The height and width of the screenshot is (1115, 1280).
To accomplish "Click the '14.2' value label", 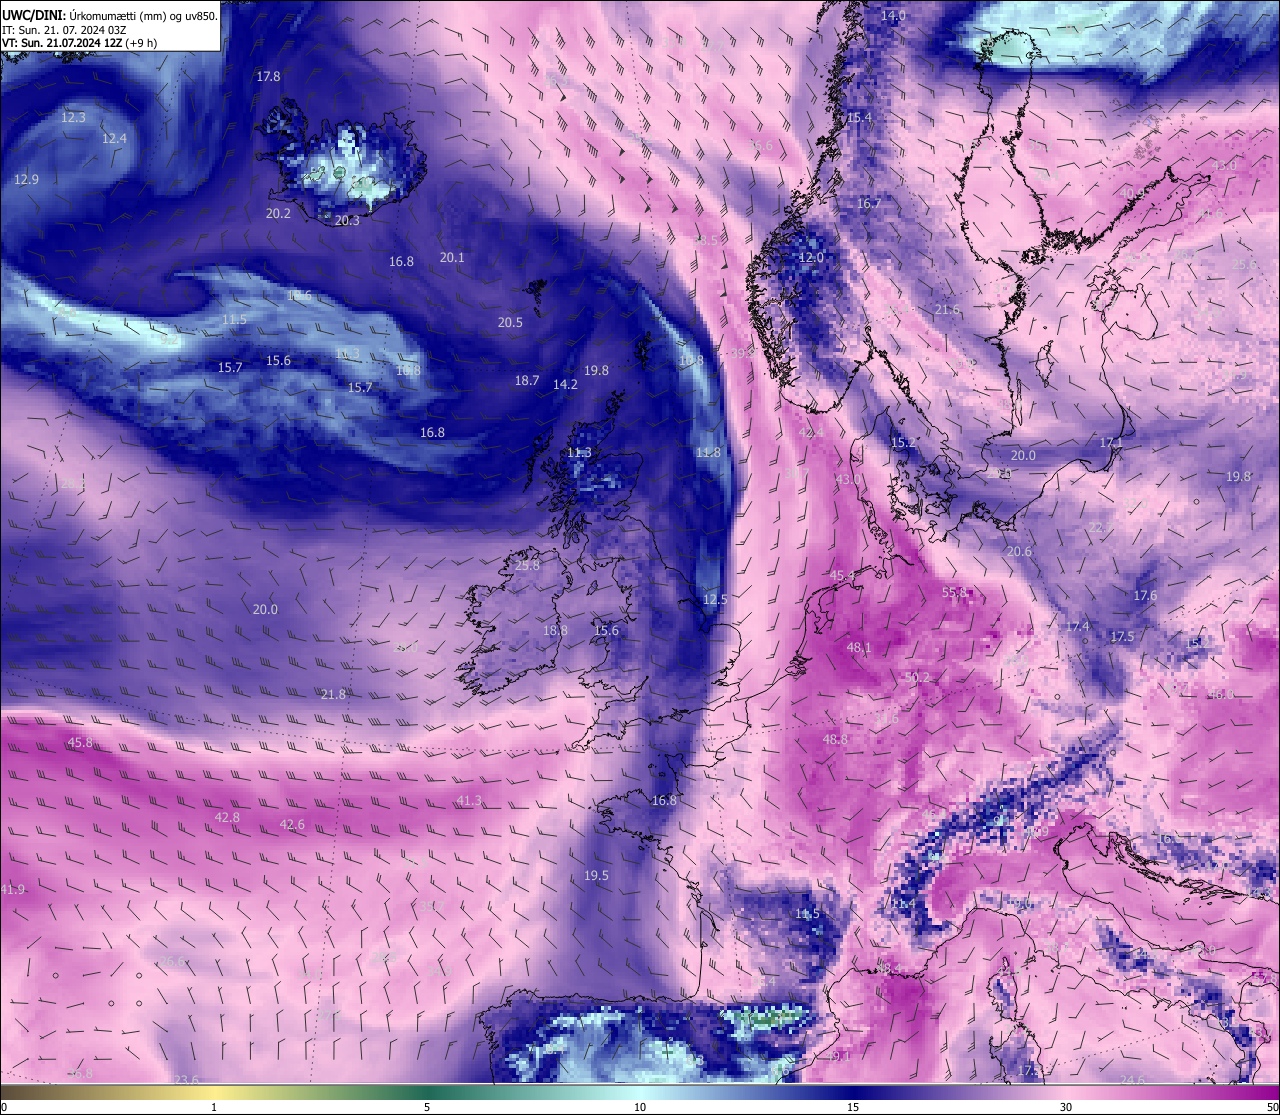I will 565,384.
